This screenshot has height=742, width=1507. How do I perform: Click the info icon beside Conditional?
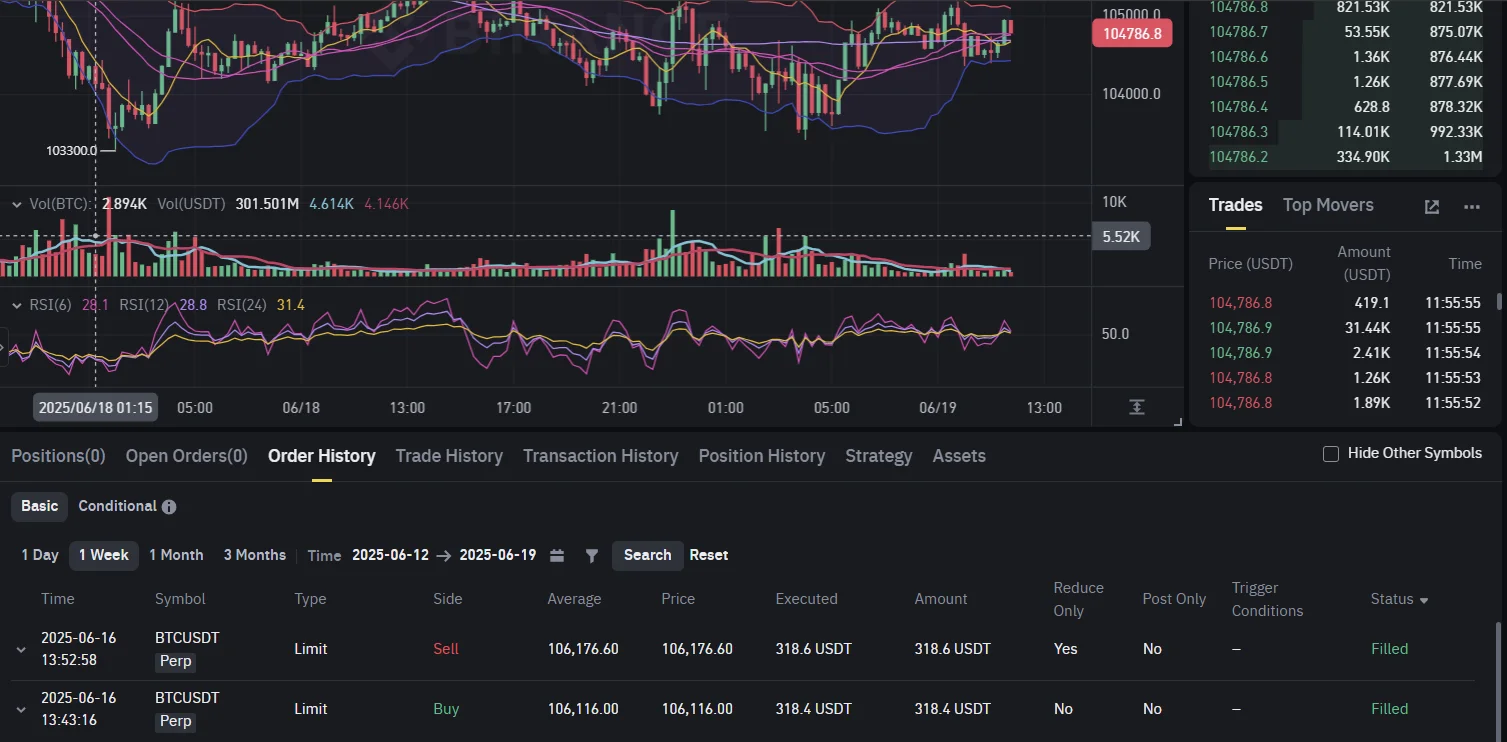[169, 507]
